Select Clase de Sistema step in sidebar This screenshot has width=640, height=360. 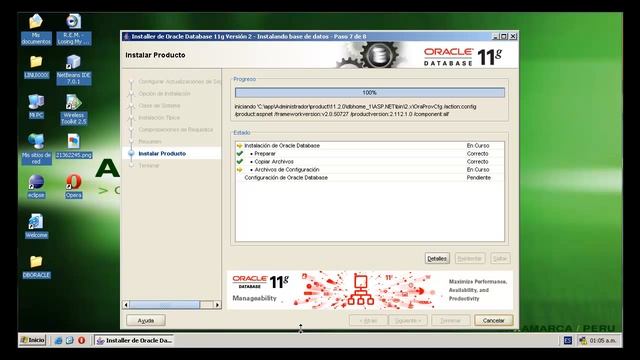[159, 105]
